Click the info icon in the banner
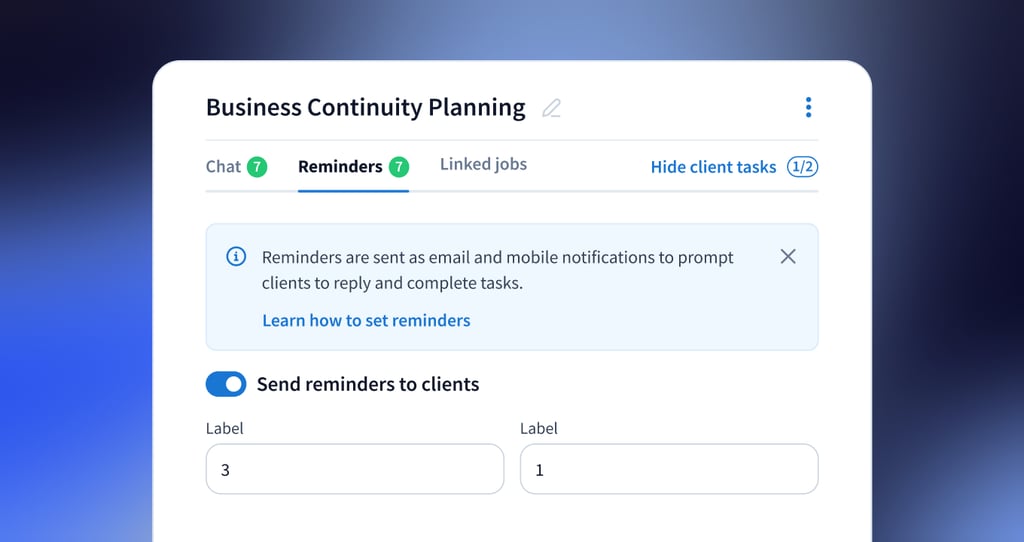Screen dimensions: 1024x542 (x=236, y=257)
